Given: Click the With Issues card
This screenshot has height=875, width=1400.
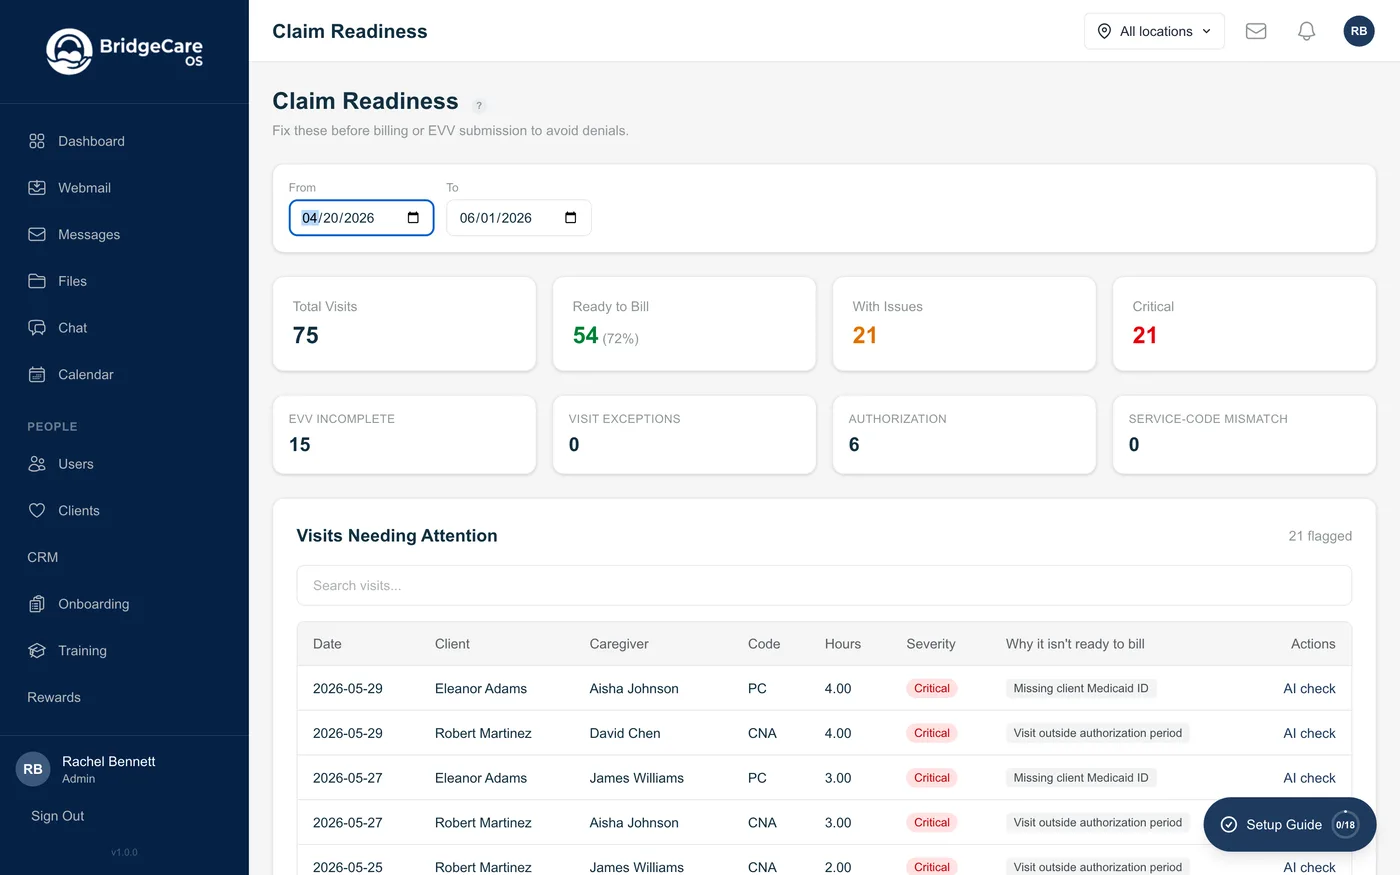Looking at the screenshot, I should coord(964,324).
